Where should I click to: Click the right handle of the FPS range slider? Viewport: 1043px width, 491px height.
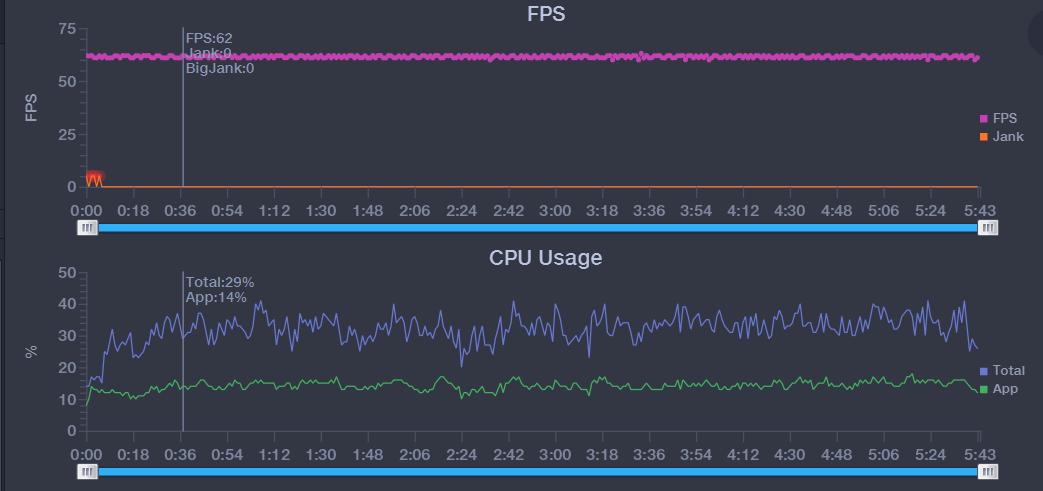(x=988, y=228)
